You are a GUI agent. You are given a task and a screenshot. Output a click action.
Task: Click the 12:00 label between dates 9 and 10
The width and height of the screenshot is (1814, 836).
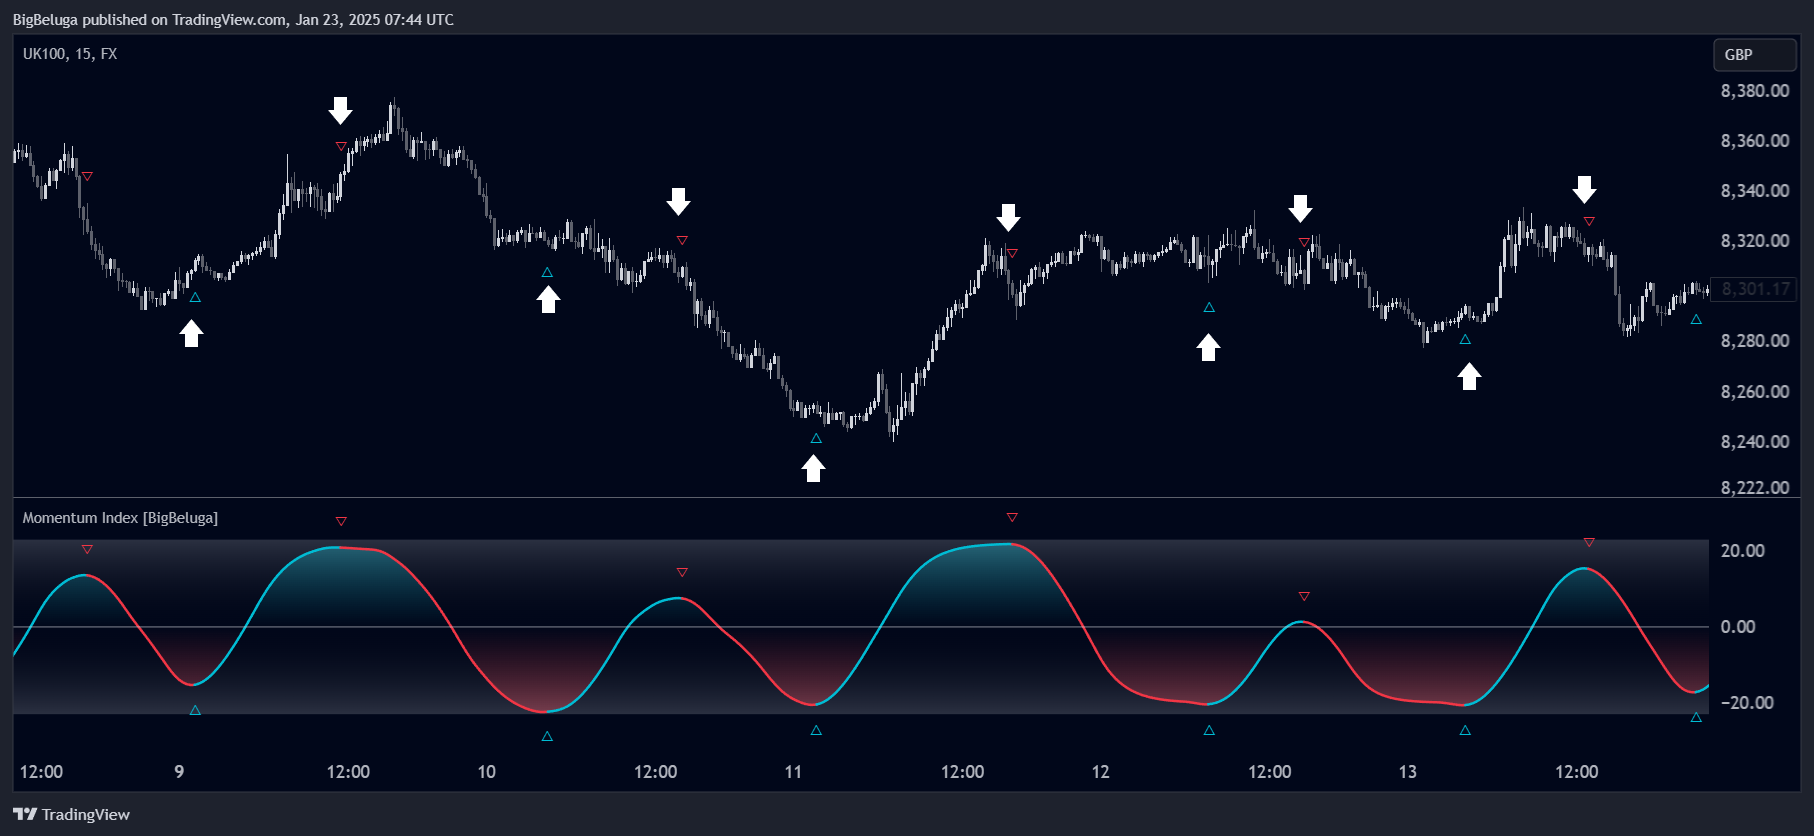pos(348,772)
